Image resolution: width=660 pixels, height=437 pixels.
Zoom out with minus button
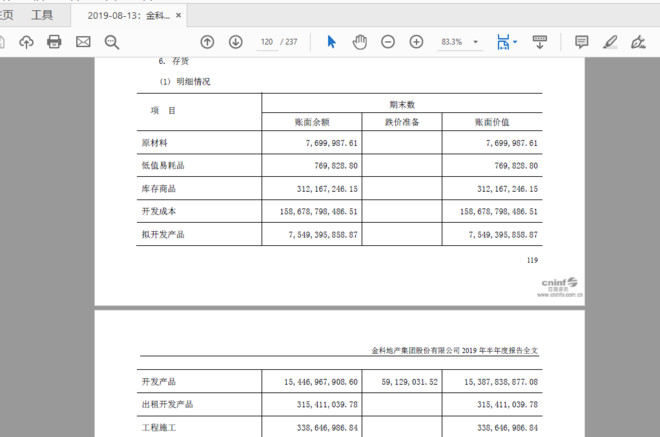click(388, 42)
